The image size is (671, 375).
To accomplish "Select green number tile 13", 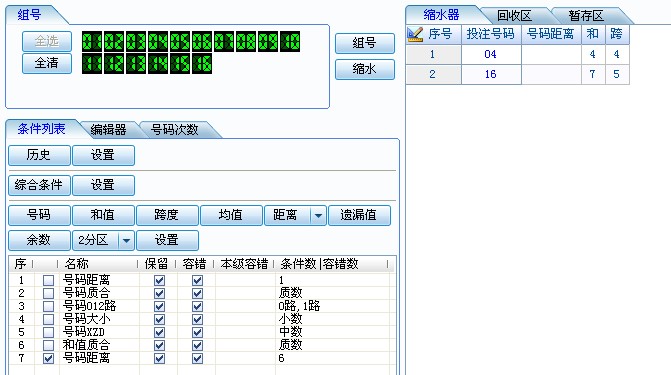I will [x=136, y=63].
